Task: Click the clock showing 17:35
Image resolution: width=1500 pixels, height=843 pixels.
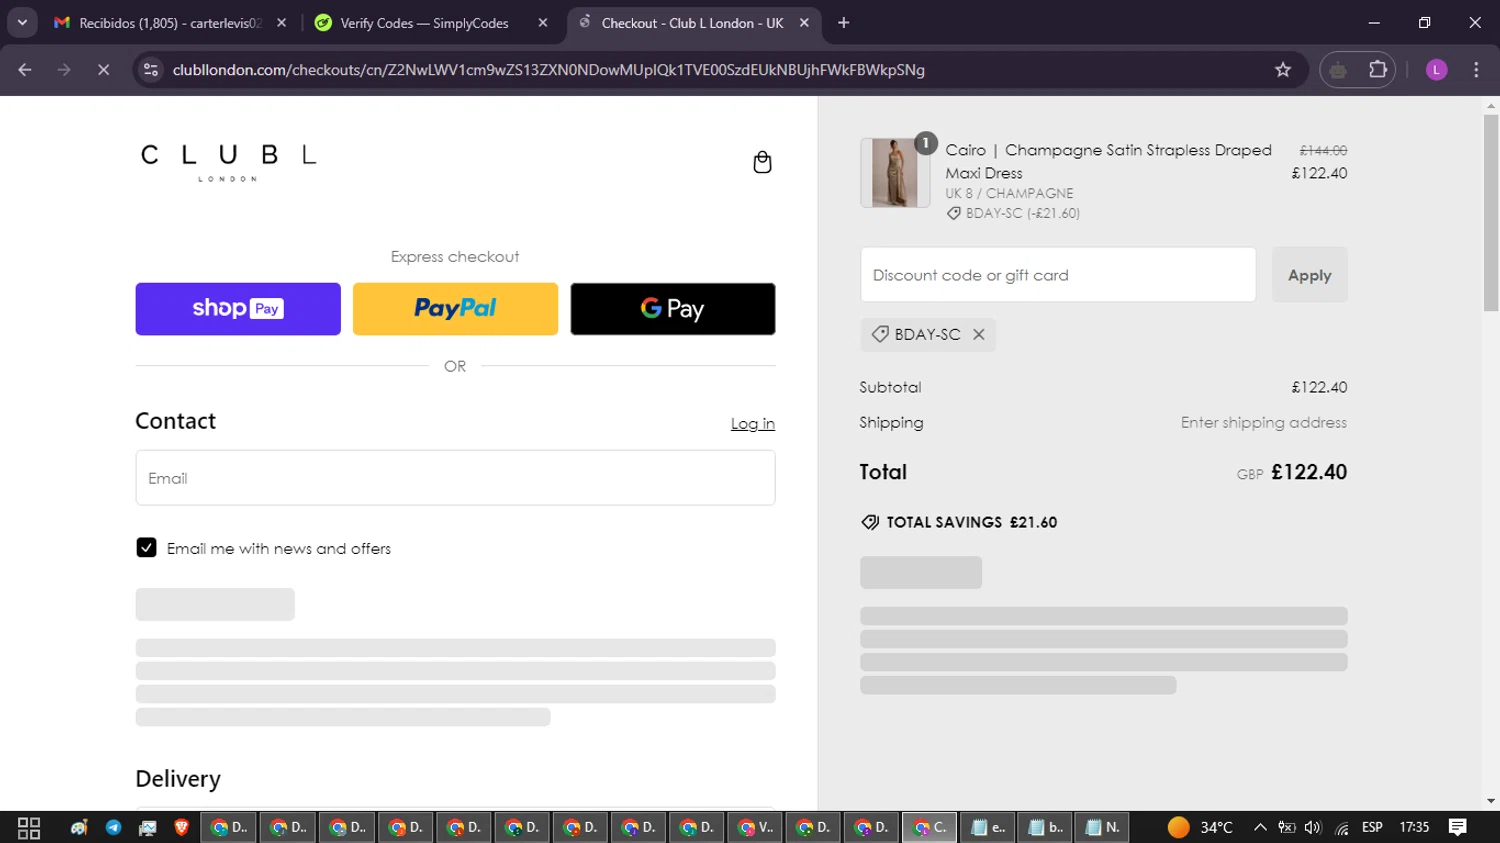Action: 1414,828
